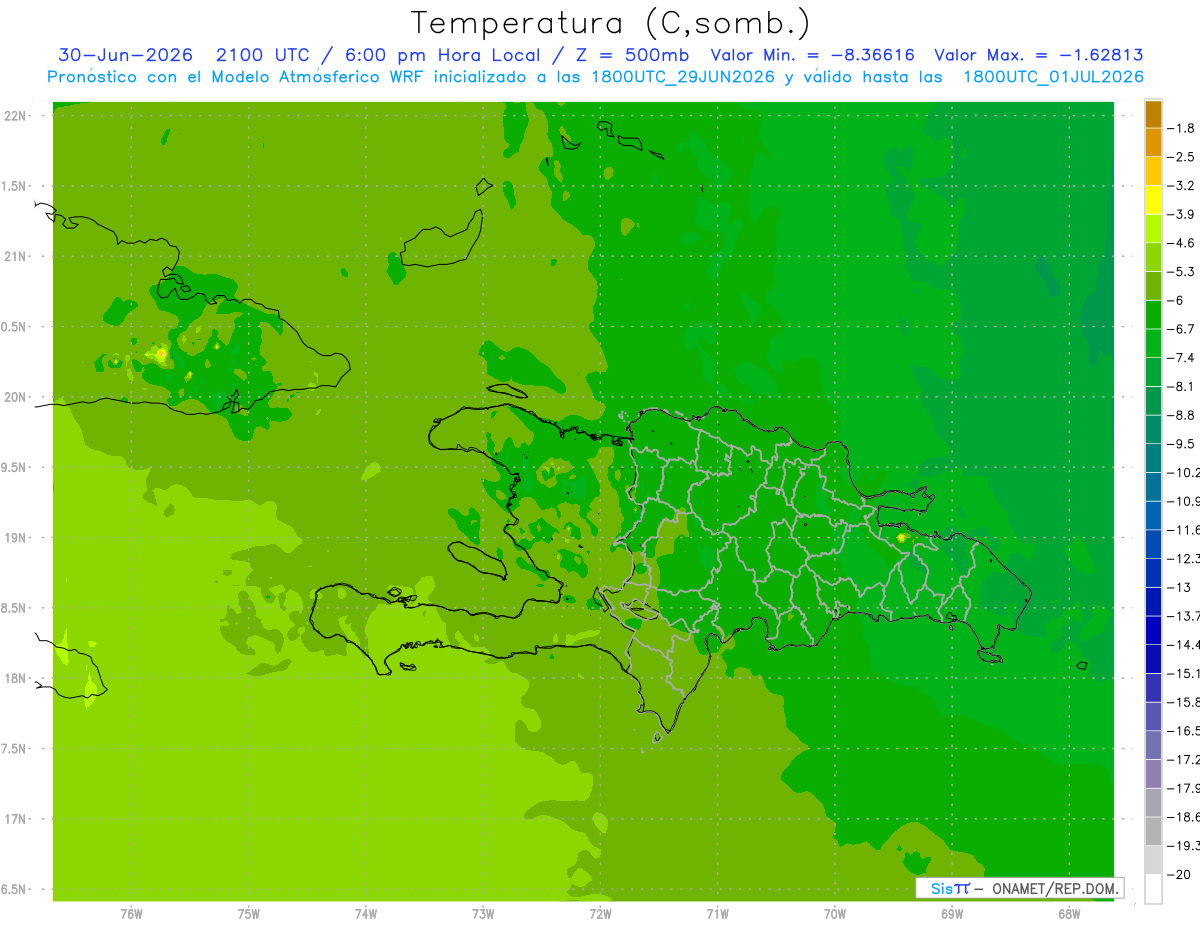Click the "-10.9" color bar label
The image size is (1200, 927).
[1184, 501]
